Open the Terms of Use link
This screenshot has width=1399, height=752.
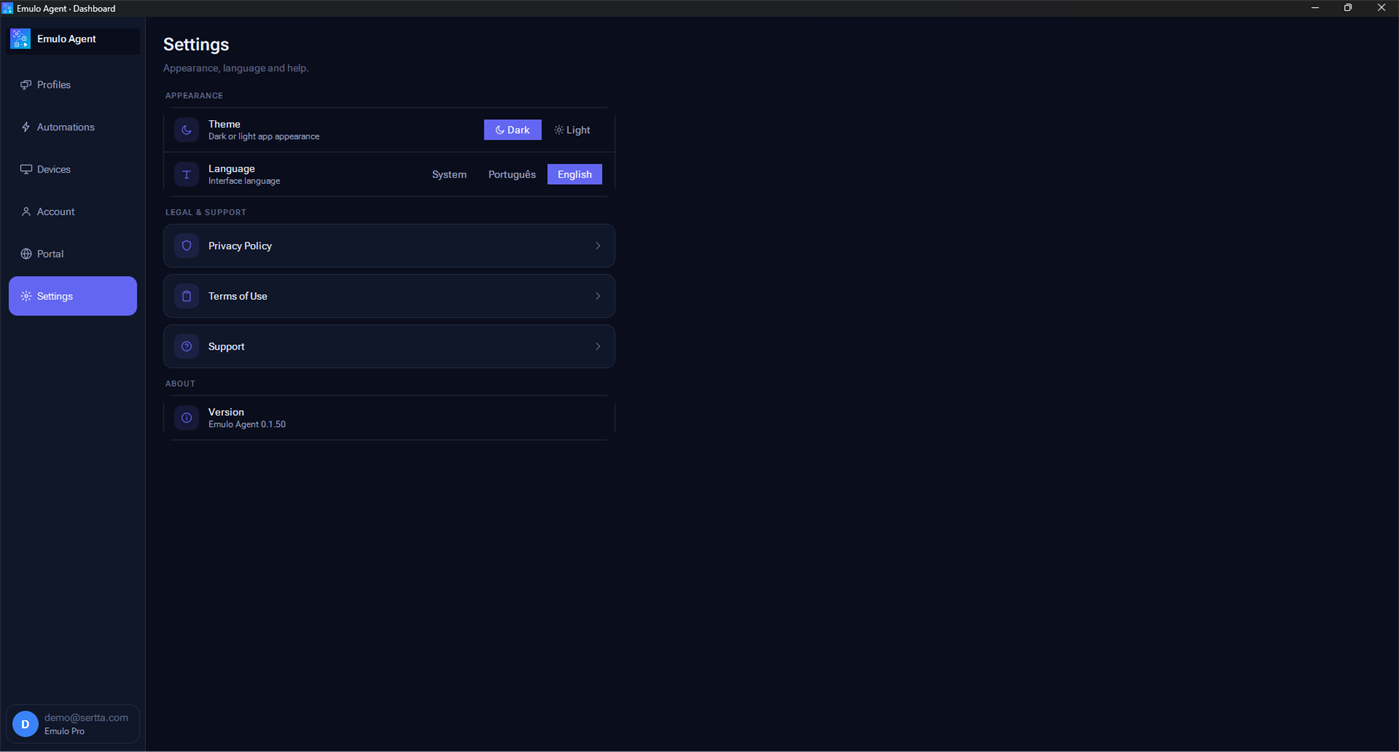(389, 296)
